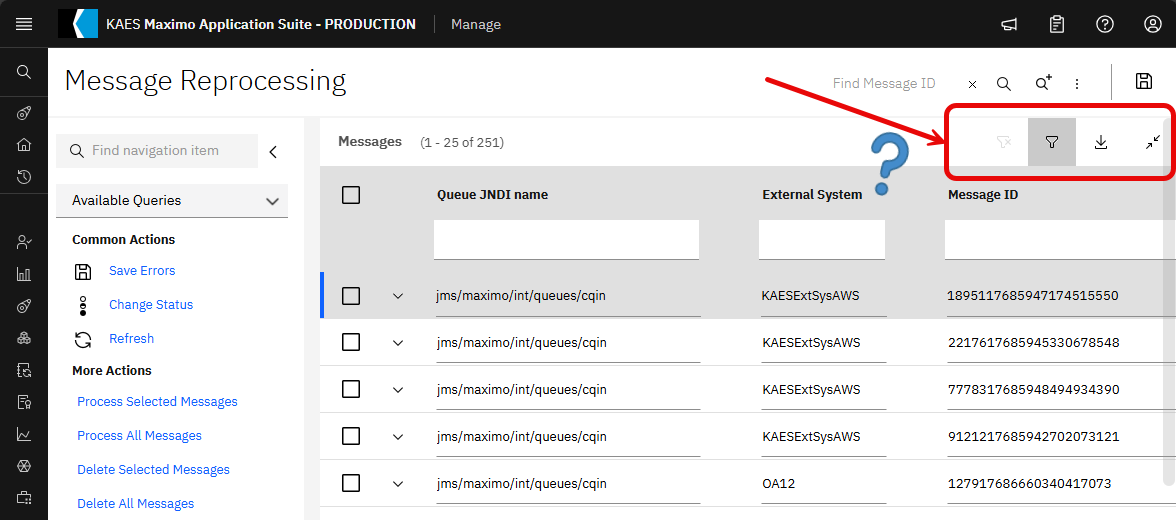The height and width of the screenshot is (520, 1176).
Task: Click the save disk icon in header
Action: point(1144,83)
